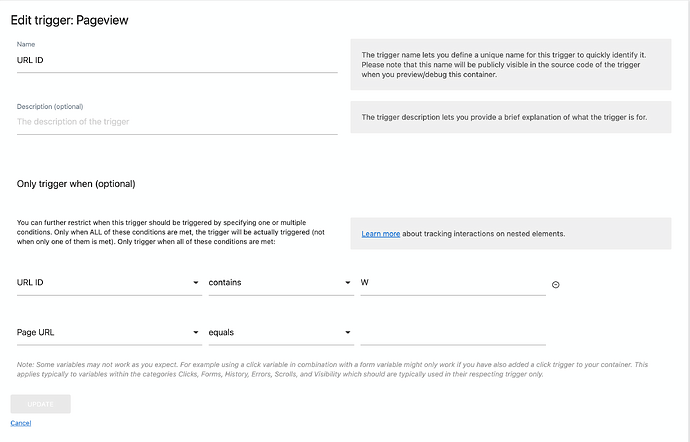Open the URL ID variable dropdown

pyautogui.click(x=109, y=283)
